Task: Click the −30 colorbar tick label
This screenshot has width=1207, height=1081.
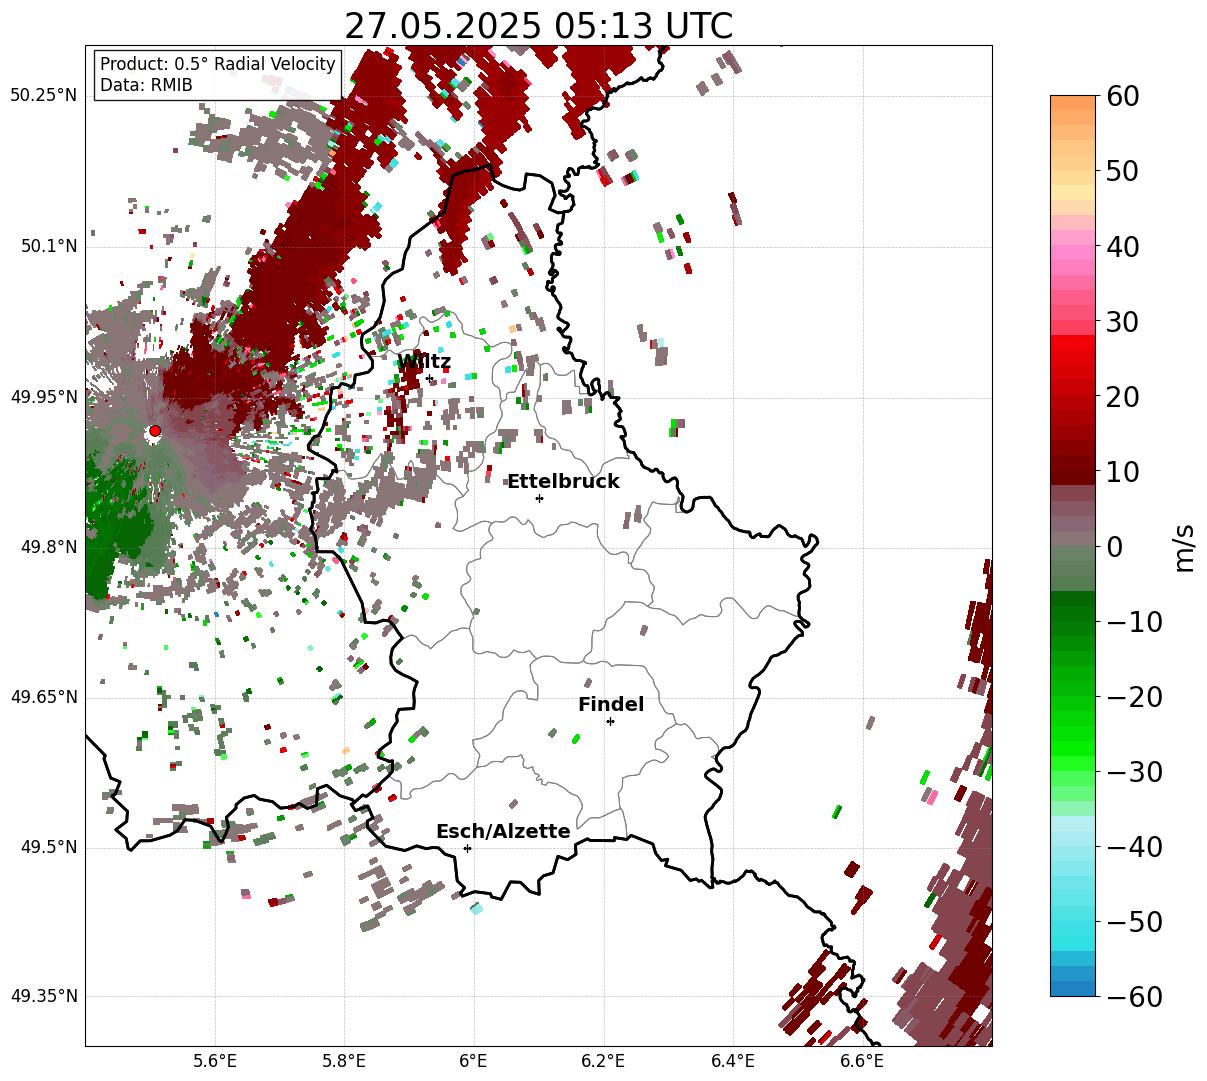Action: pyautogui.click(x=1134, y=772)
